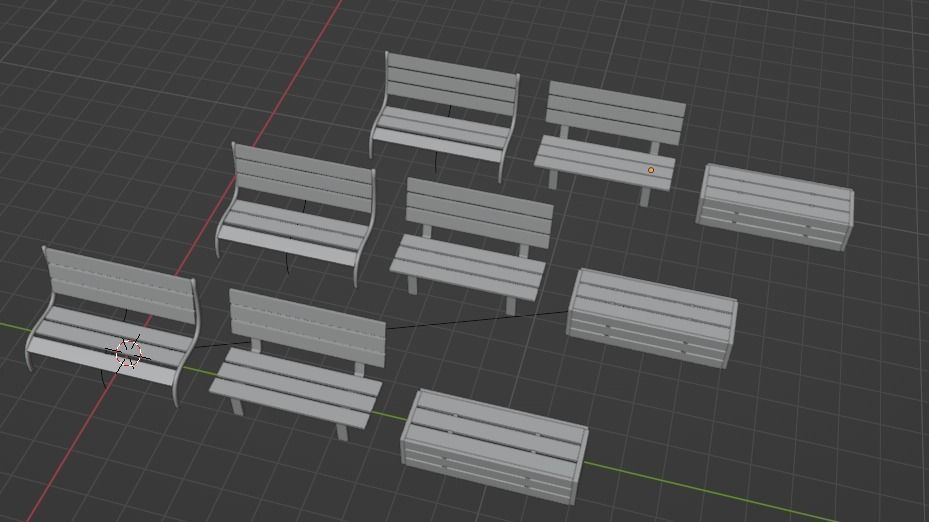
Task: Select the legged bench in the center of the group
Action: tap(472, 245)
